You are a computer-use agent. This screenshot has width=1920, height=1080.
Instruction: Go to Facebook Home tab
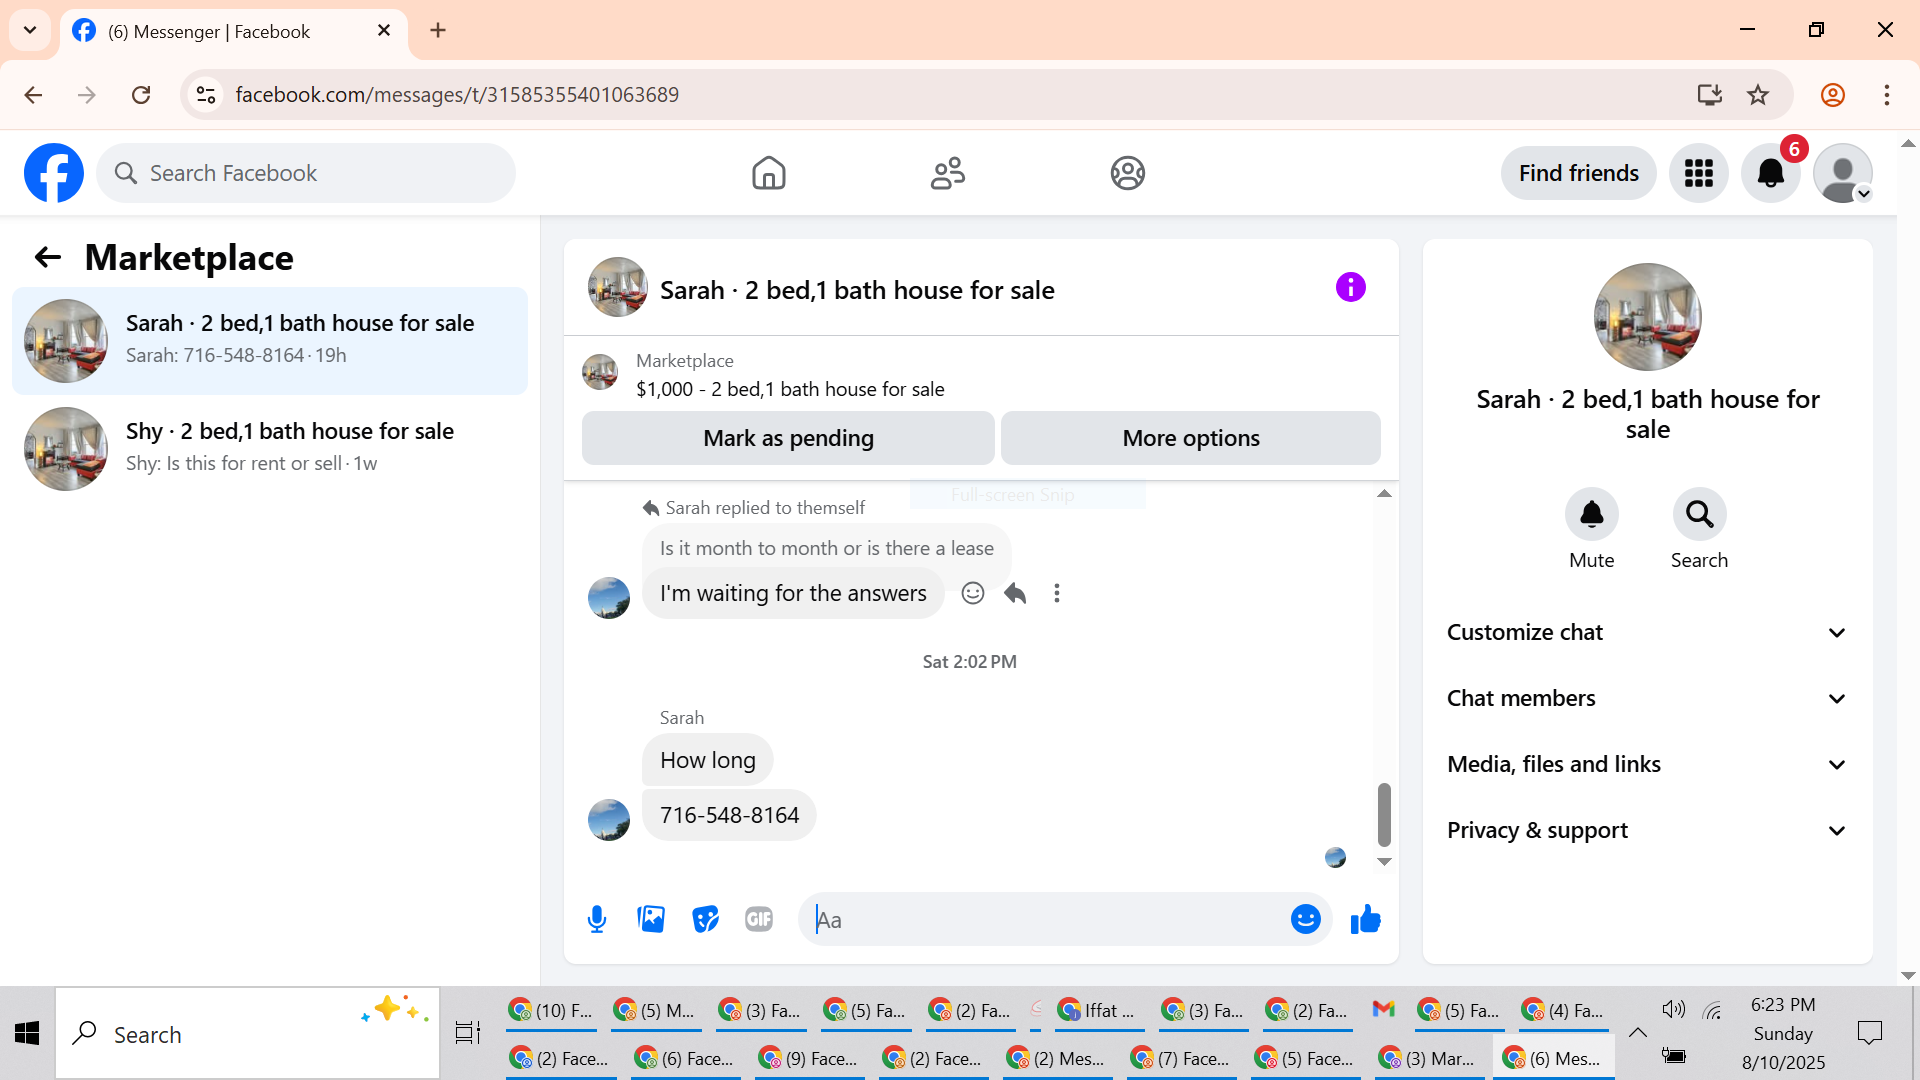pyautogui.click(x=768, y=173)
